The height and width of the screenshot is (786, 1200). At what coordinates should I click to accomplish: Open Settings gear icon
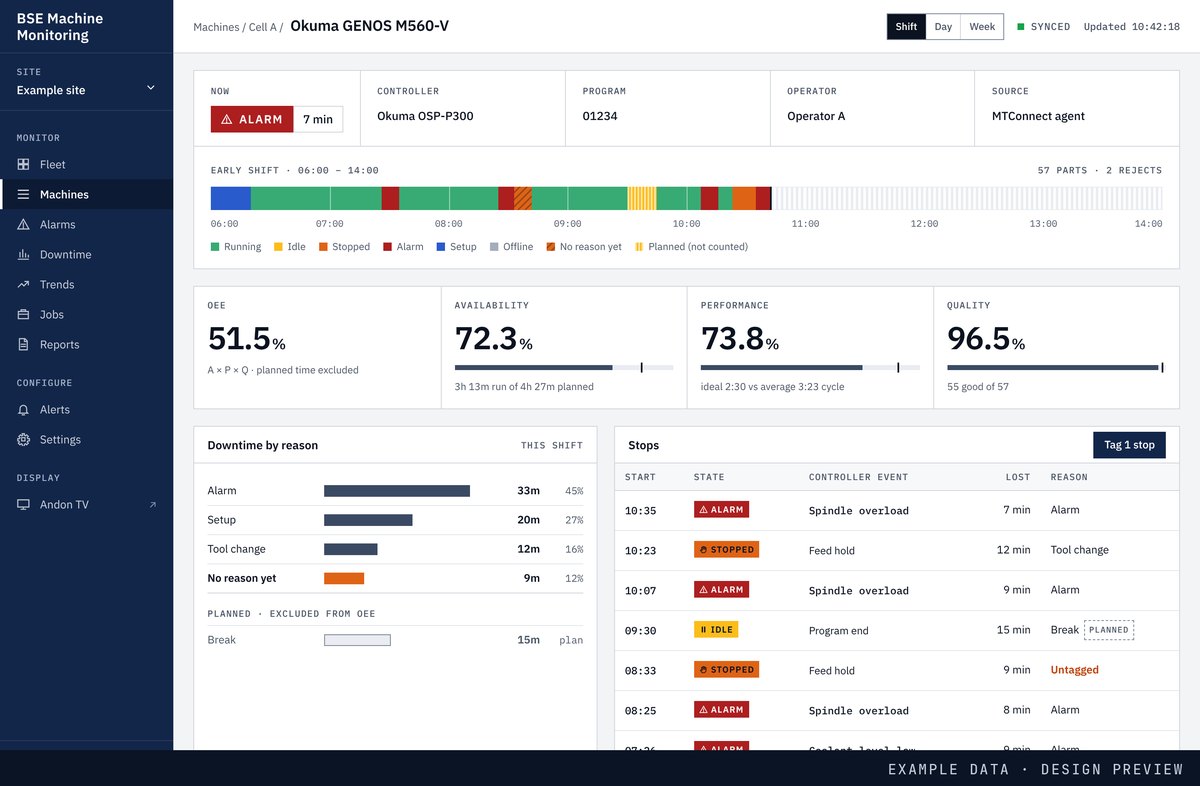23,439
